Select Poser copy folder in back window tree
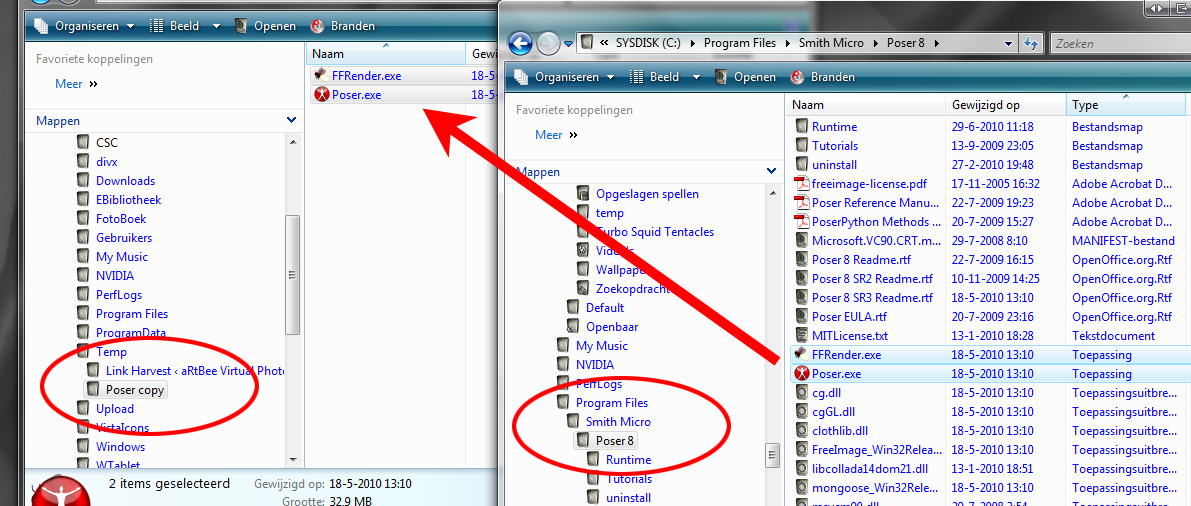Image resolution: width=1191 pixels, height=506 pixels. [x=134, y=390]
